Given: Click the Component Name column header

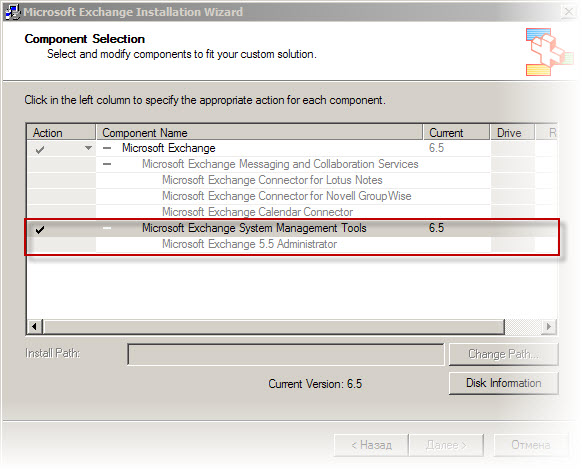Looking at the screenshot, I should coord(259,133).
